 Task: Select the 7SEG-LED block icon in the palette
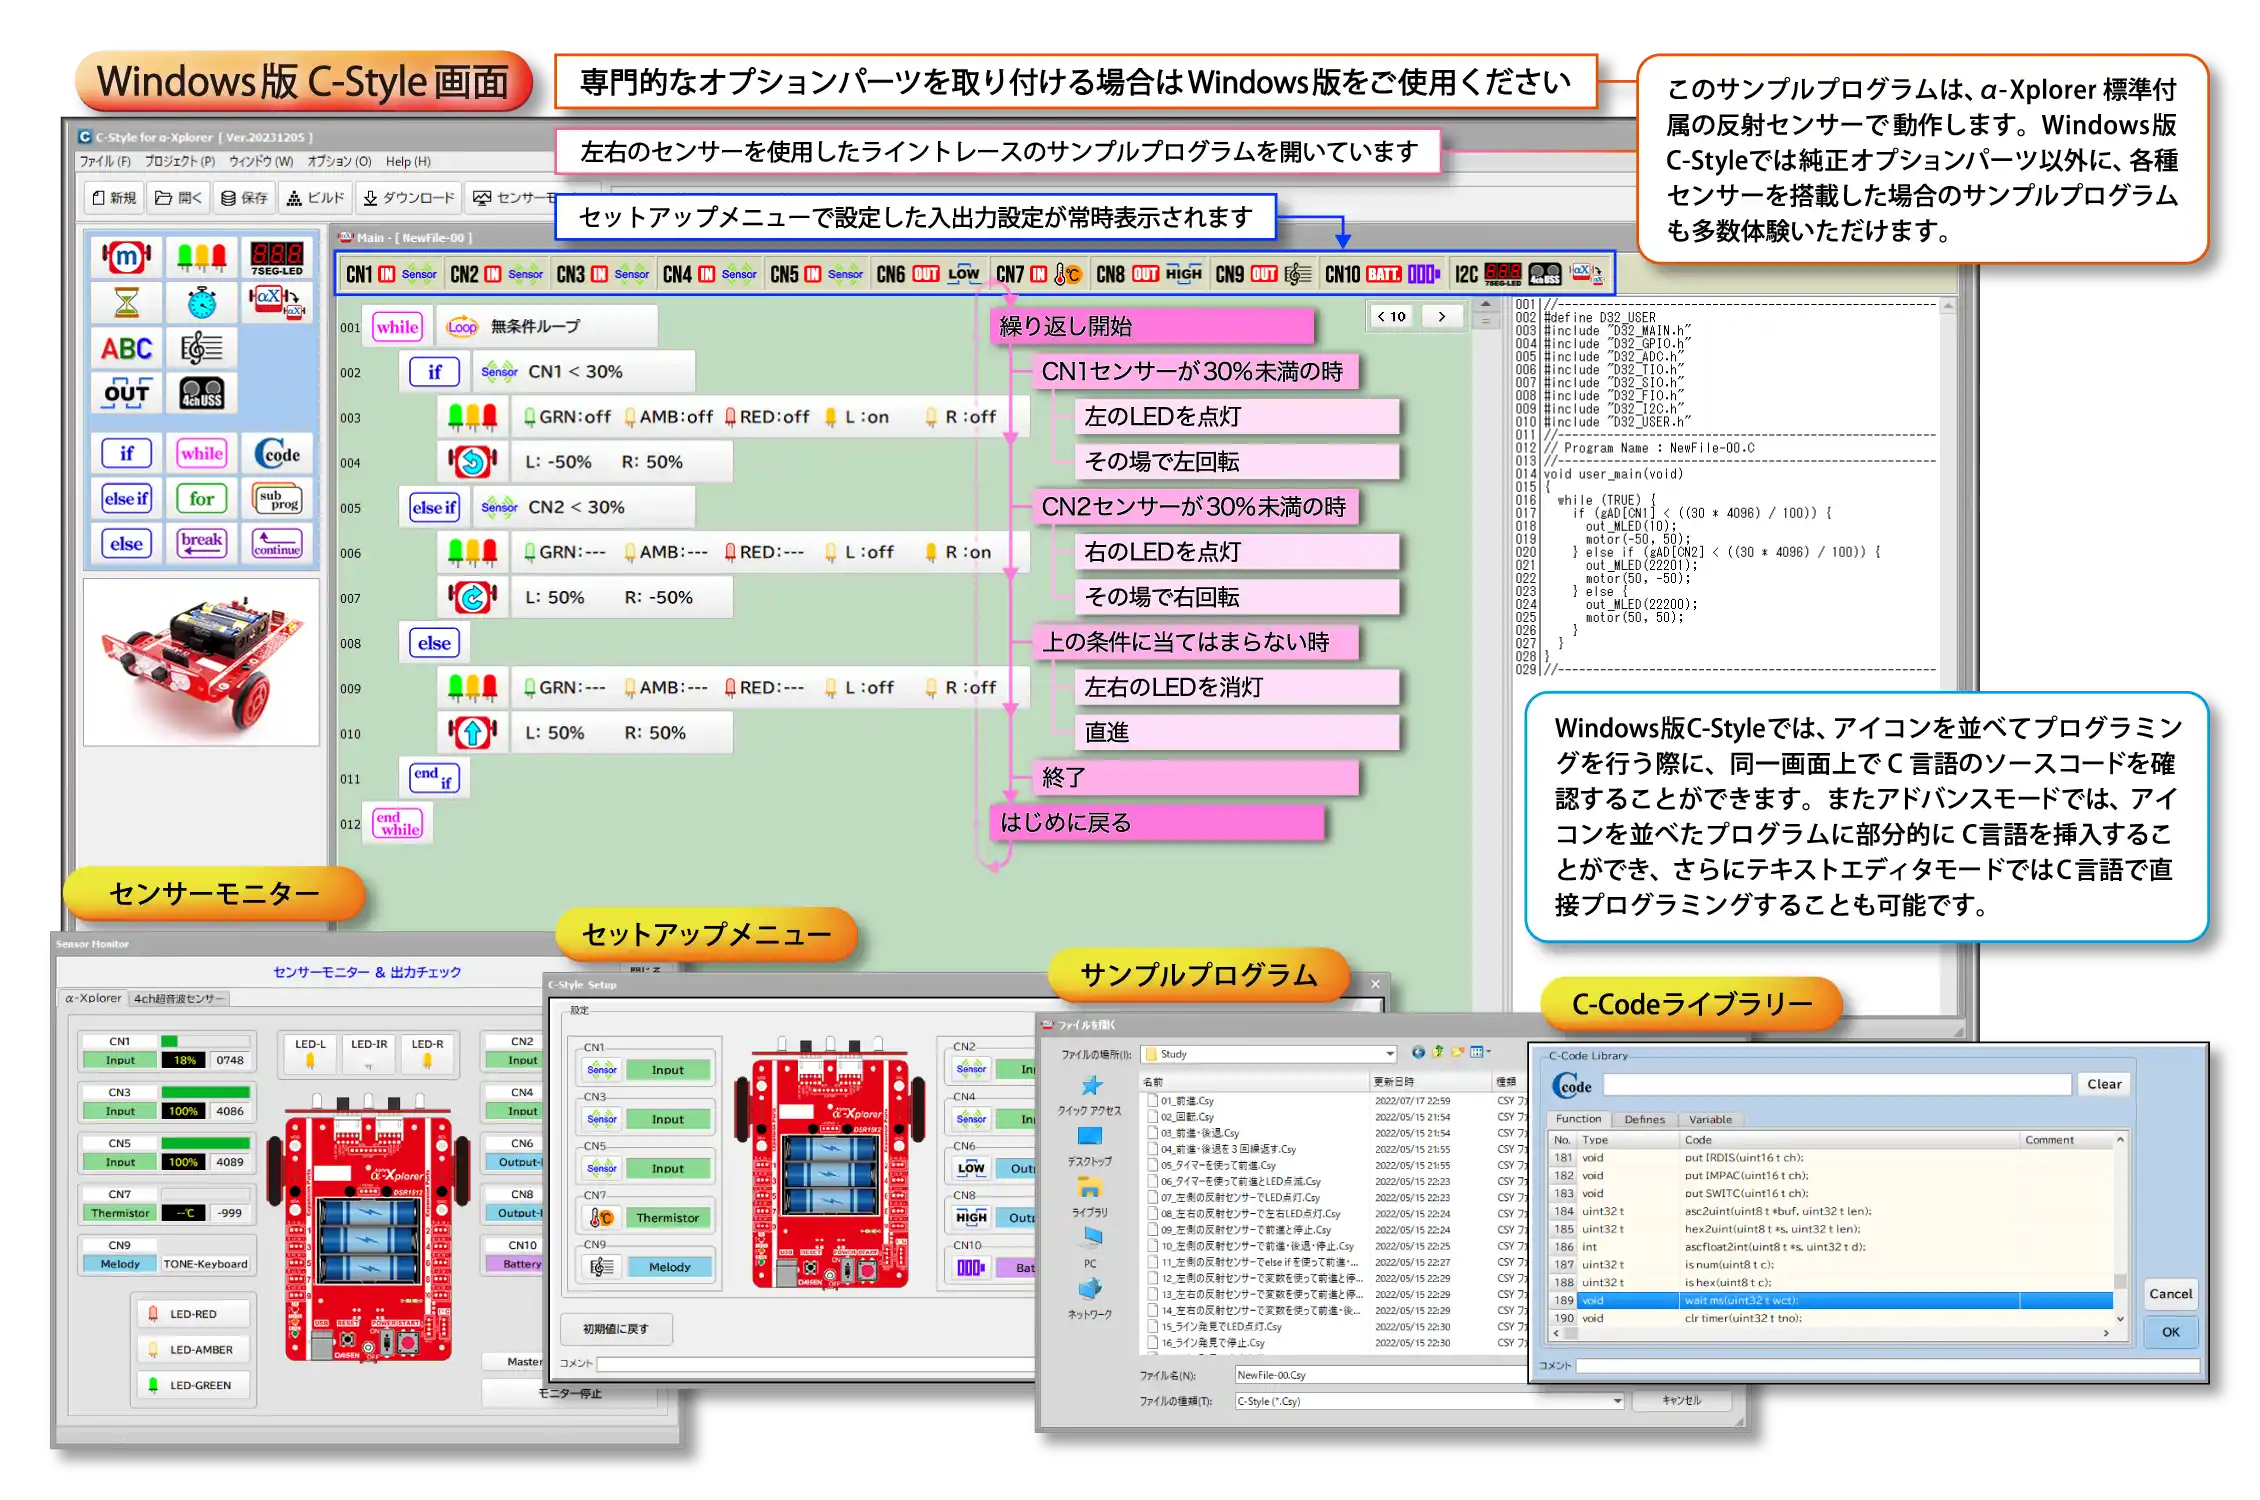[277, 257]
